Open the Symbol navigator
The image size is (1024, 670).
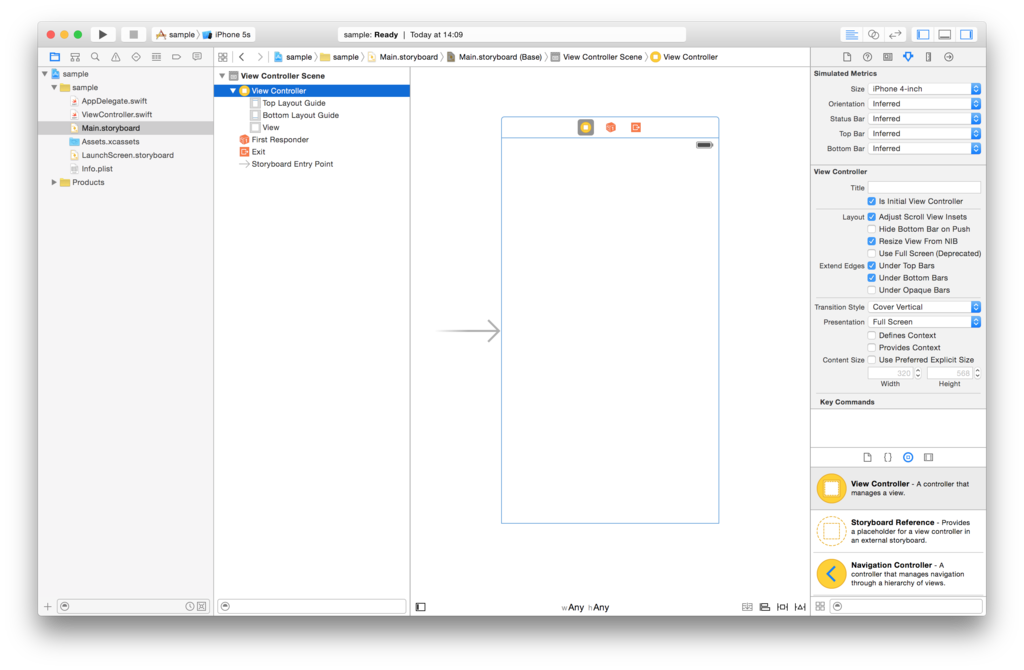click(75, 57)
